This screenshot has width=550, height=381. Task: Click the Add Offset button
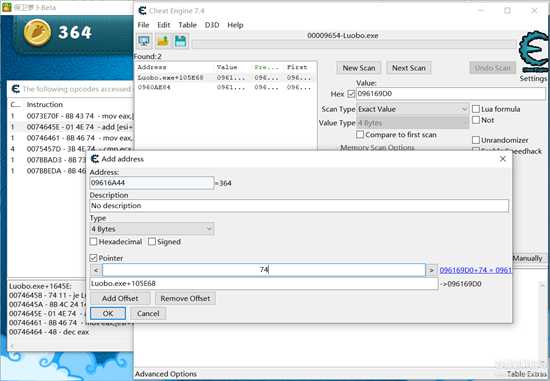pos(120,299)
